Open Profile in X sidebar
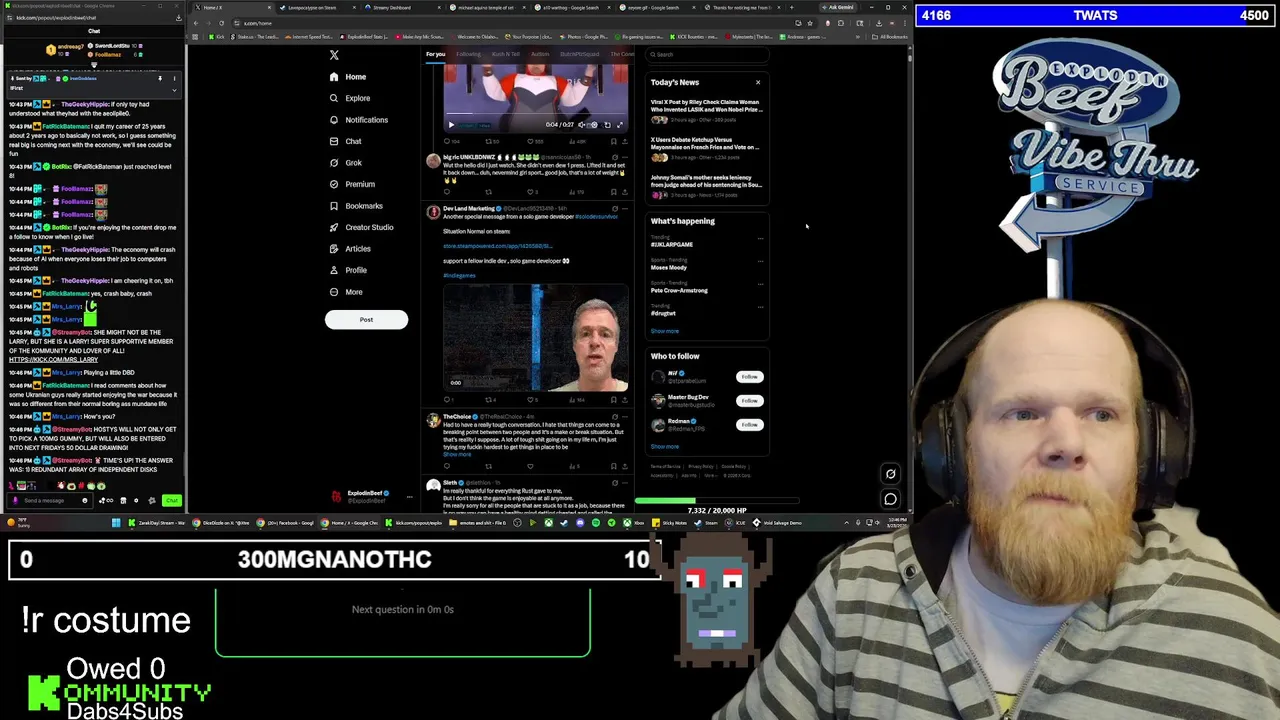 tap(348, 270)
